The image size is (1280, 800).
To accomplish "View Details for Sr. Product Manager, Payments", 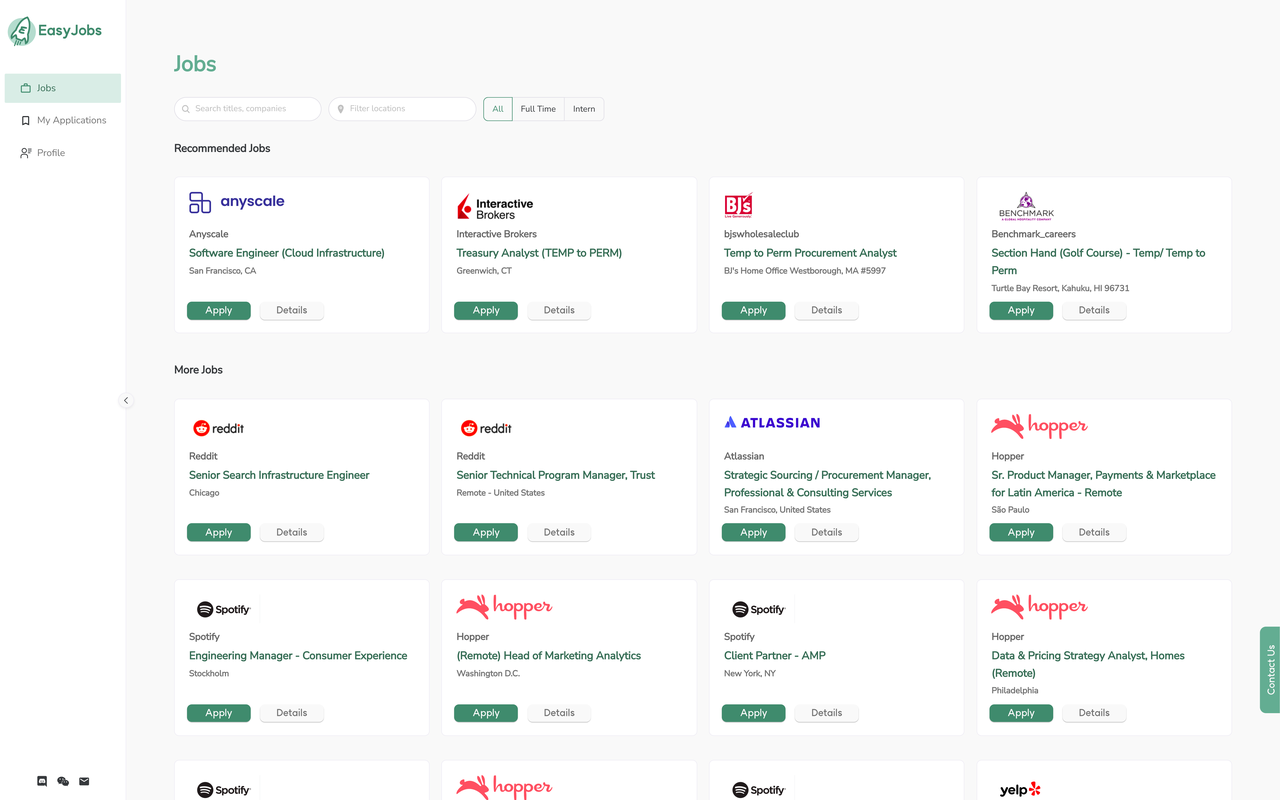I will tap(1094, 533).
